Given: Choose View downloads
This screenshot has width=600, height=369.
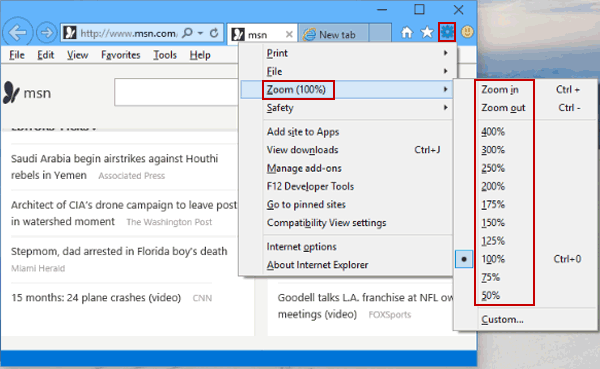Looking at the screenshot, I should coord(346,150).
